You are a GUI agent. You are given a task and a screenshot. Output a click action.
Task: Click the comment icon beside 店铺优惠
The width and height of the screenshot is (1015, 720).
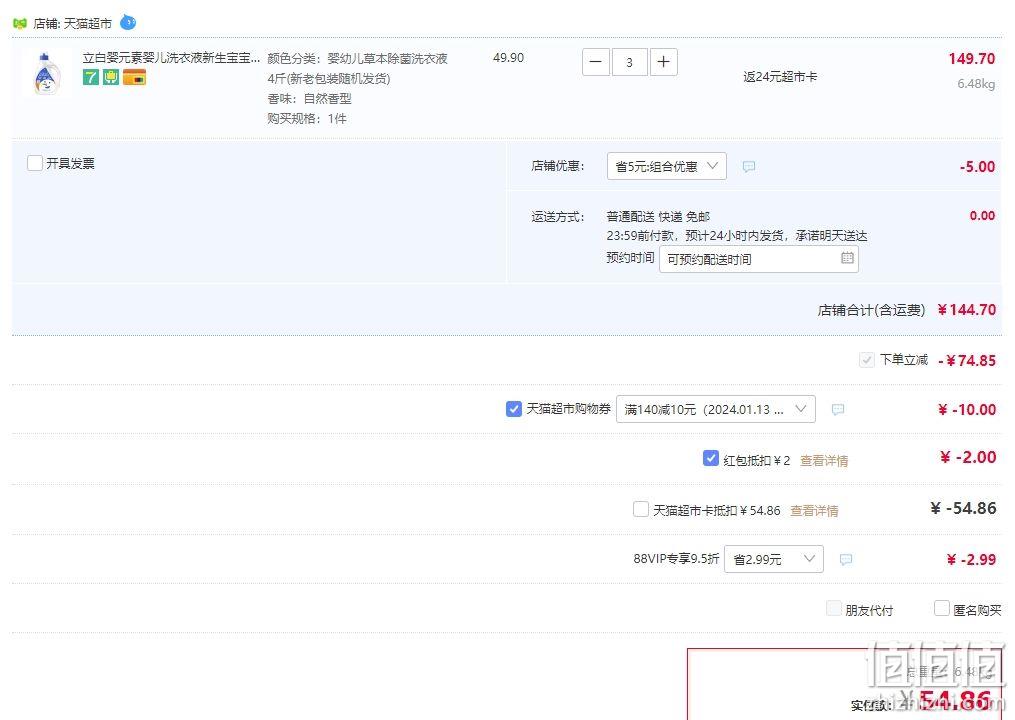[749, 166]
